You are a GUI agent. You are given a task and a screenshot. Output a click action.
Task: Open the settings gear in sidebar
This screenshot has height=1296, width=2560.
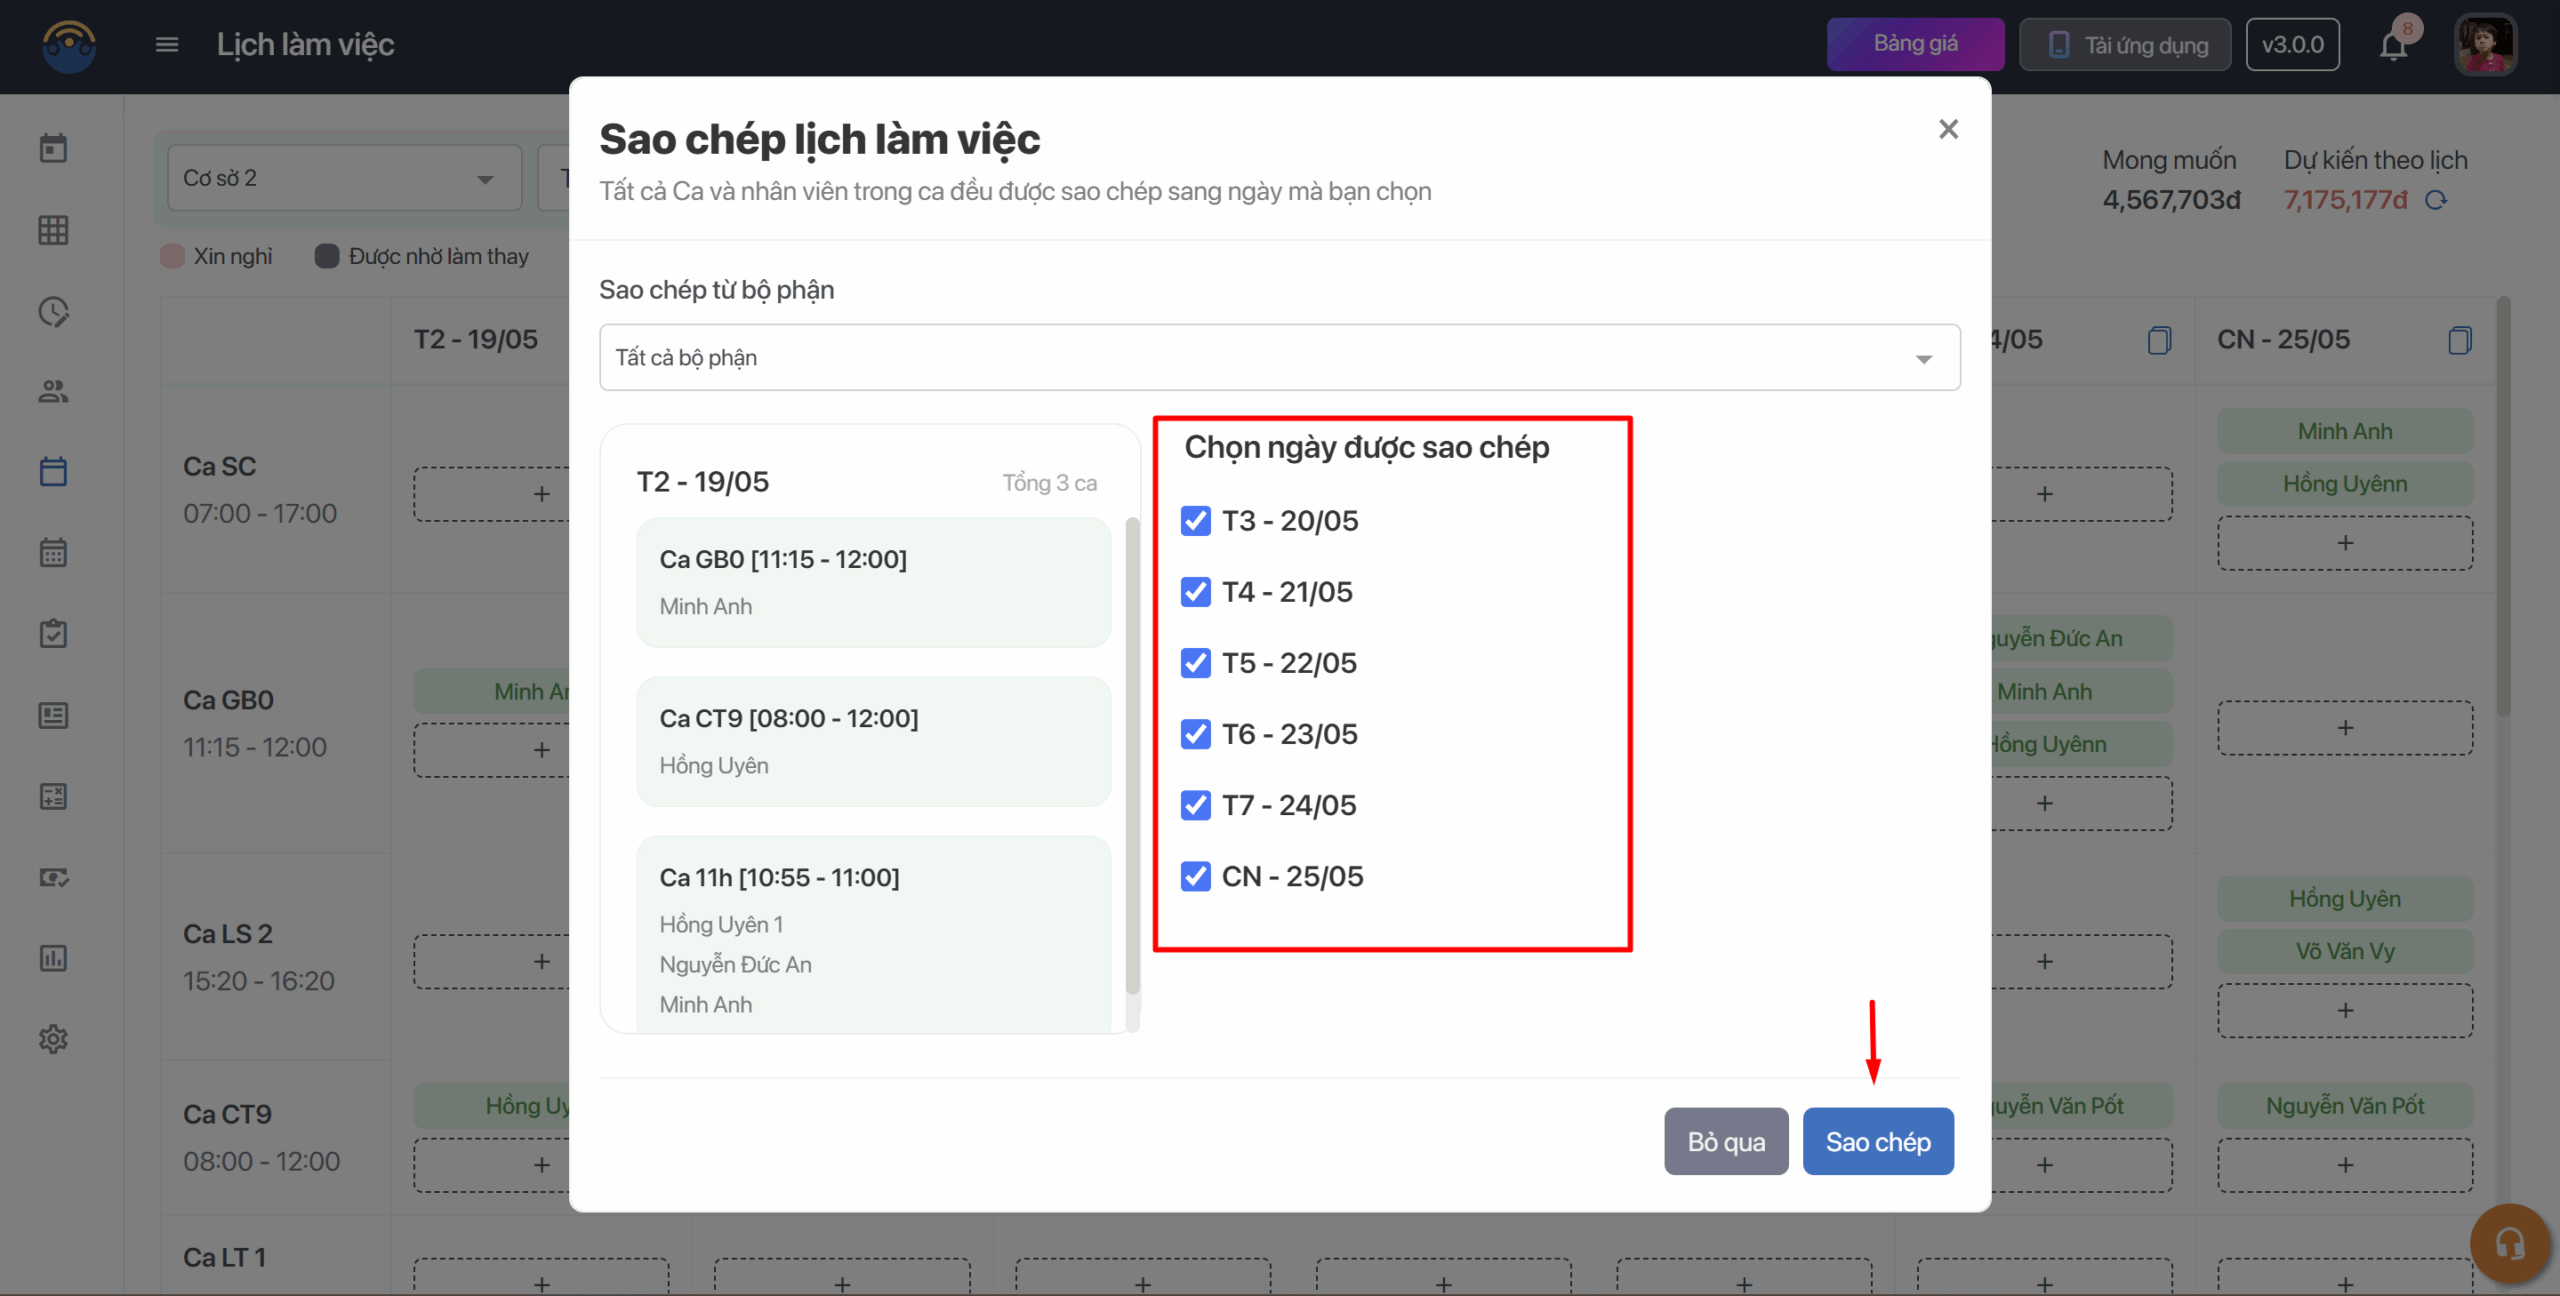(53, 1039)
